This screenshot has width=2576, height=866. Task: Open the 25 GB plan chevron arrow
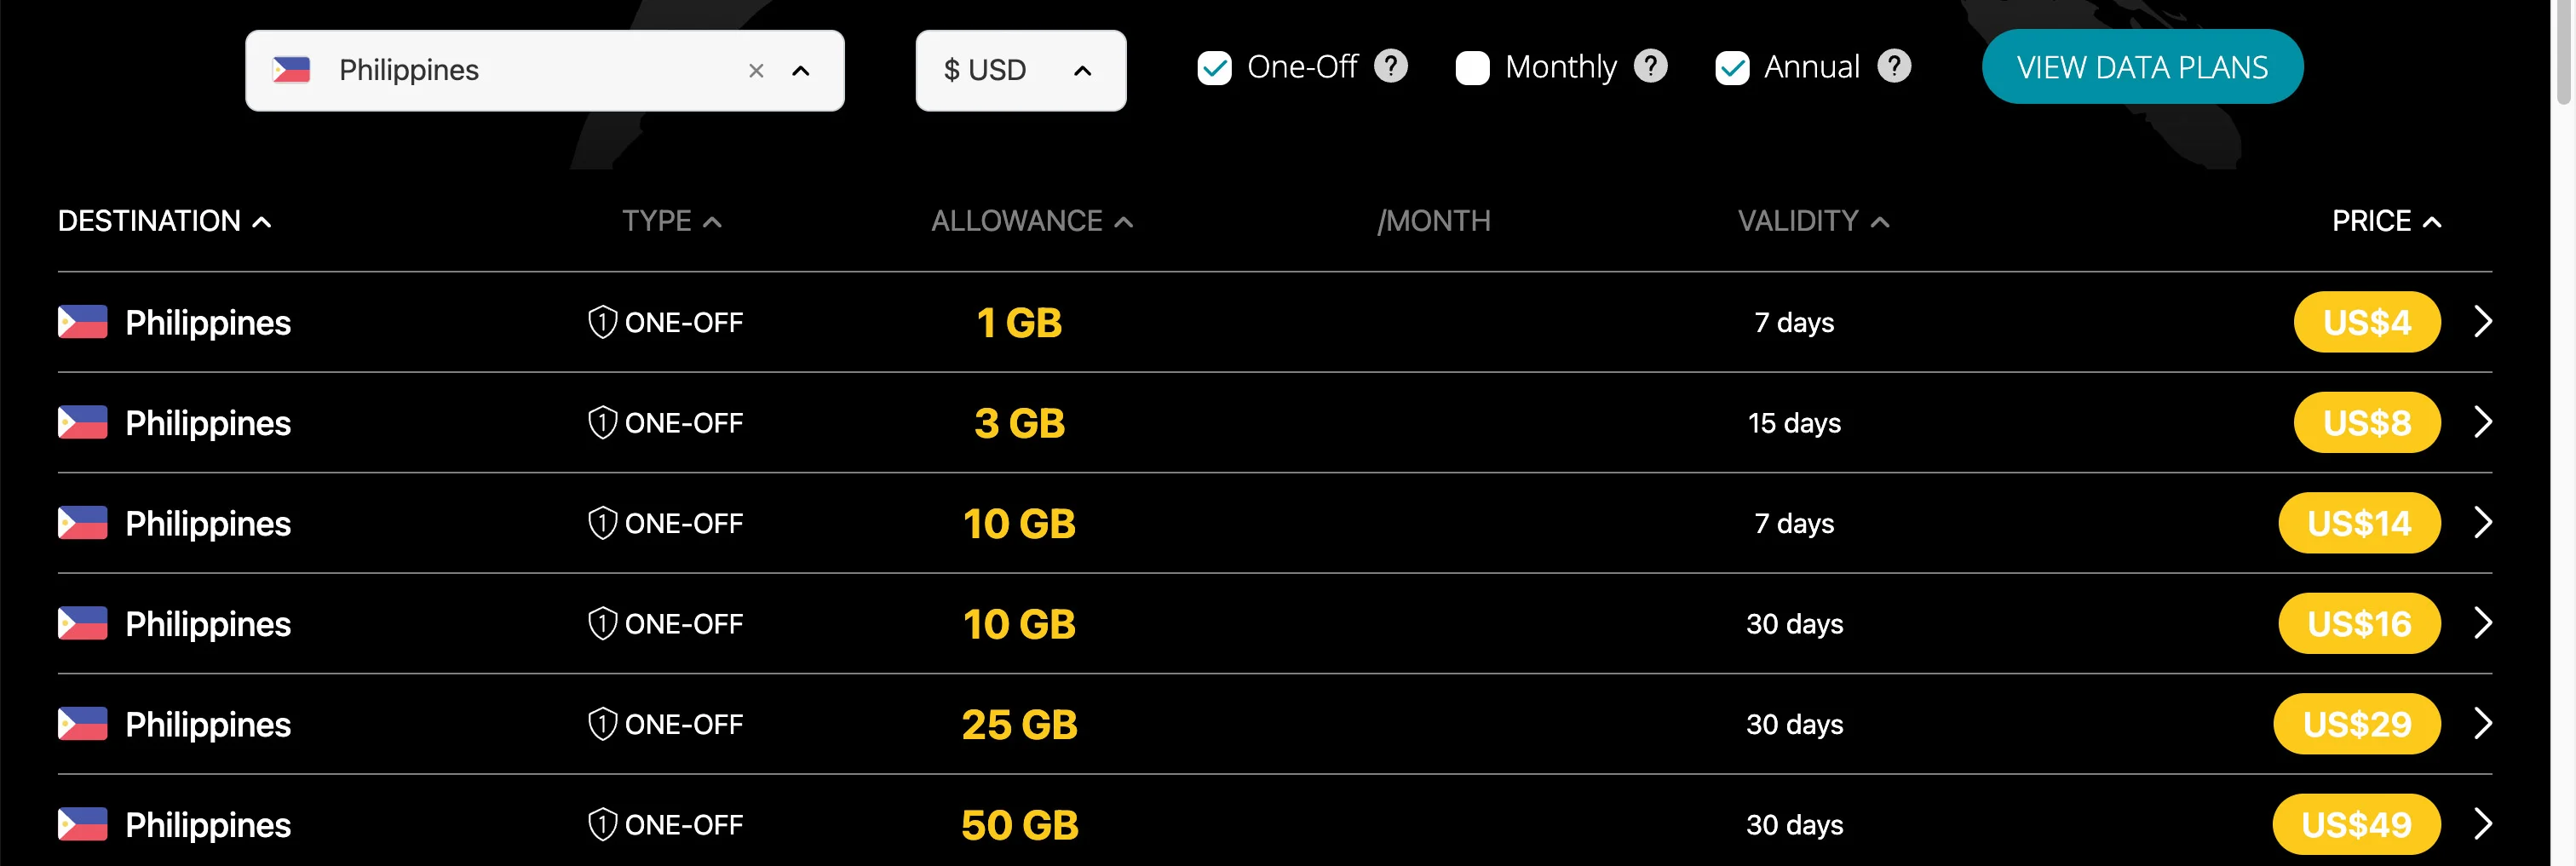(x=2482, y=723)
